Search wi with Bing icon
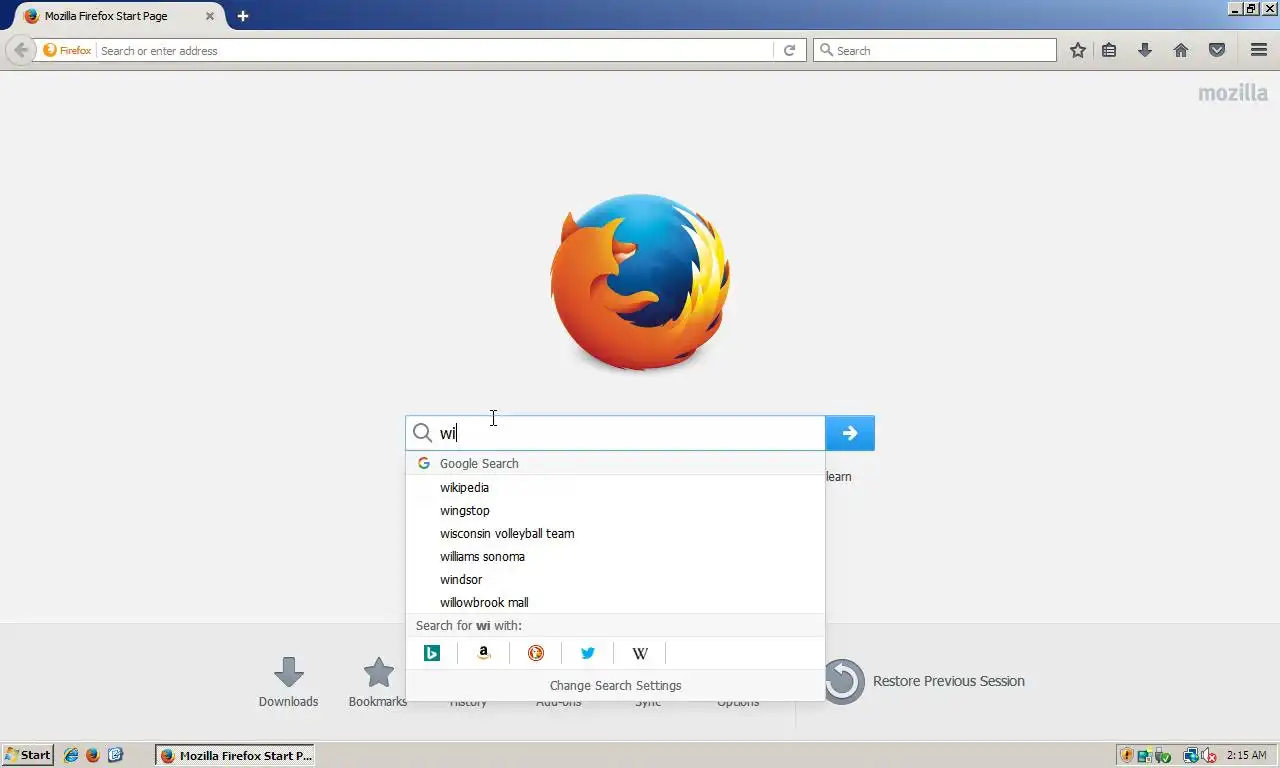1280x768 pixels. pyautogui.click(x=432, y=653)
